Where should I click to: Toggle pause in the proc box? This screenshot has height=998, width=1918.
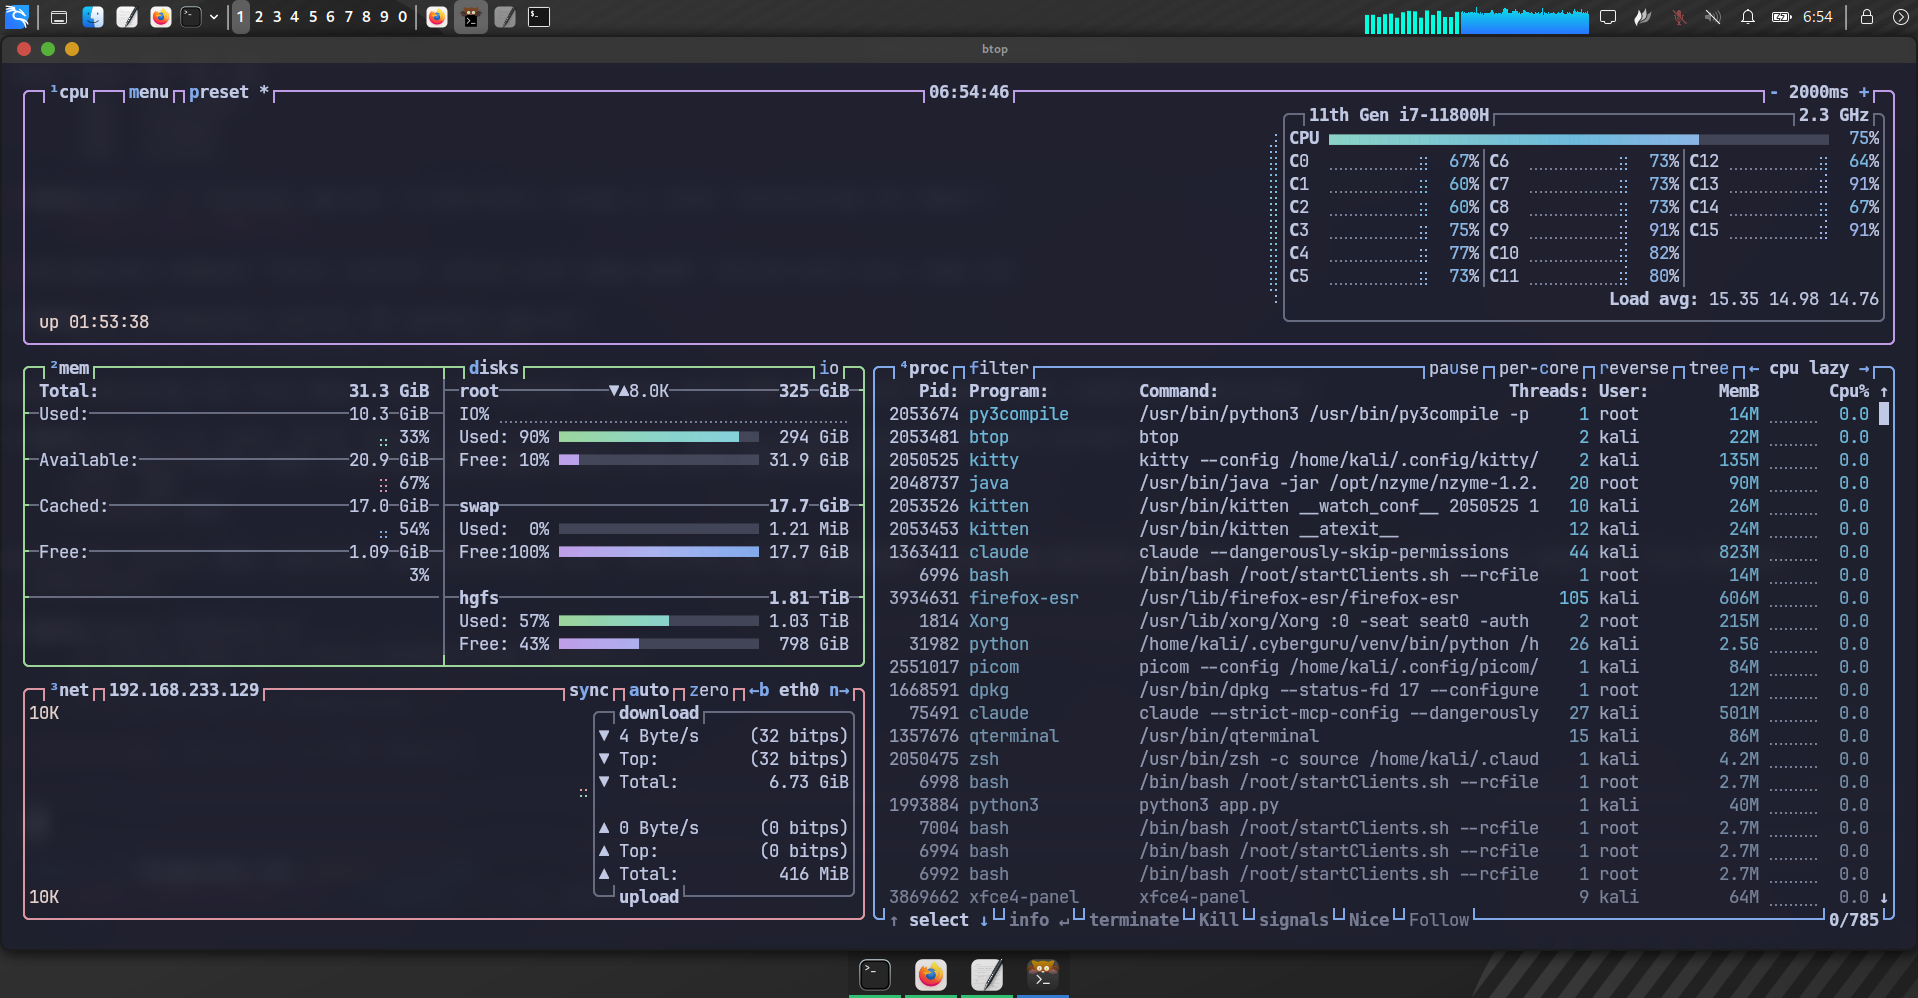click(x=1454, y=368)
